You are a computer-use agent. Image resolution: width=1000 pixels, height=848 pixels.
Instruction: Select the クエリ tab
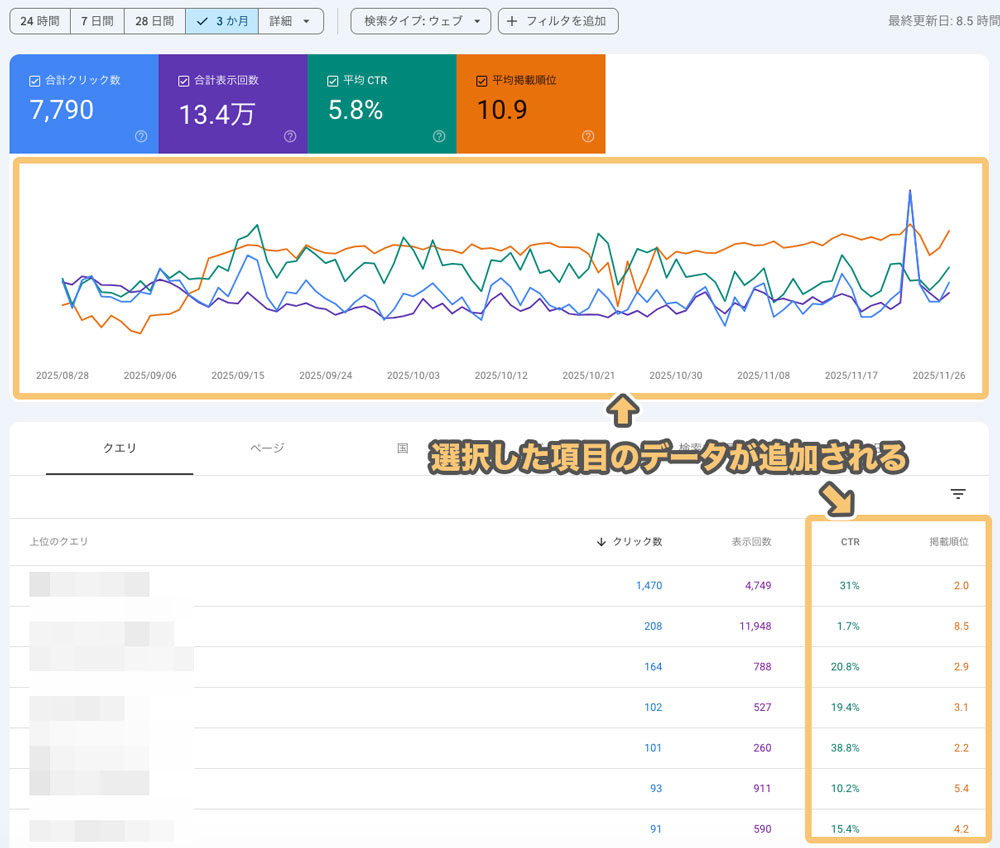[x=119, y=448]
